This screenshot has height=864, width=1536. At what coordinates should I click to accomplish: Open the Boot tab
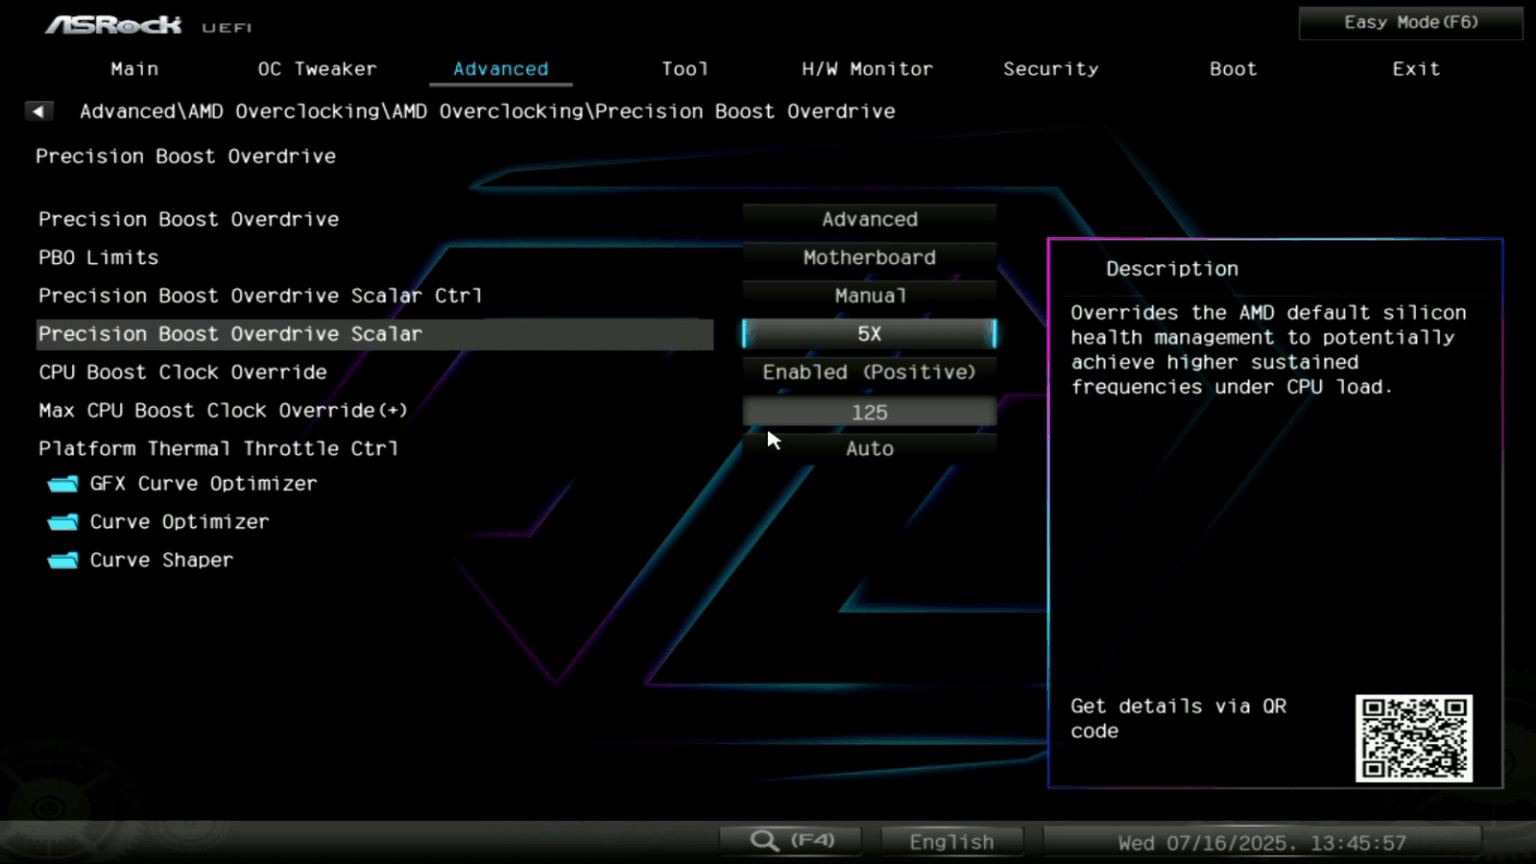tap(1232, 69)
